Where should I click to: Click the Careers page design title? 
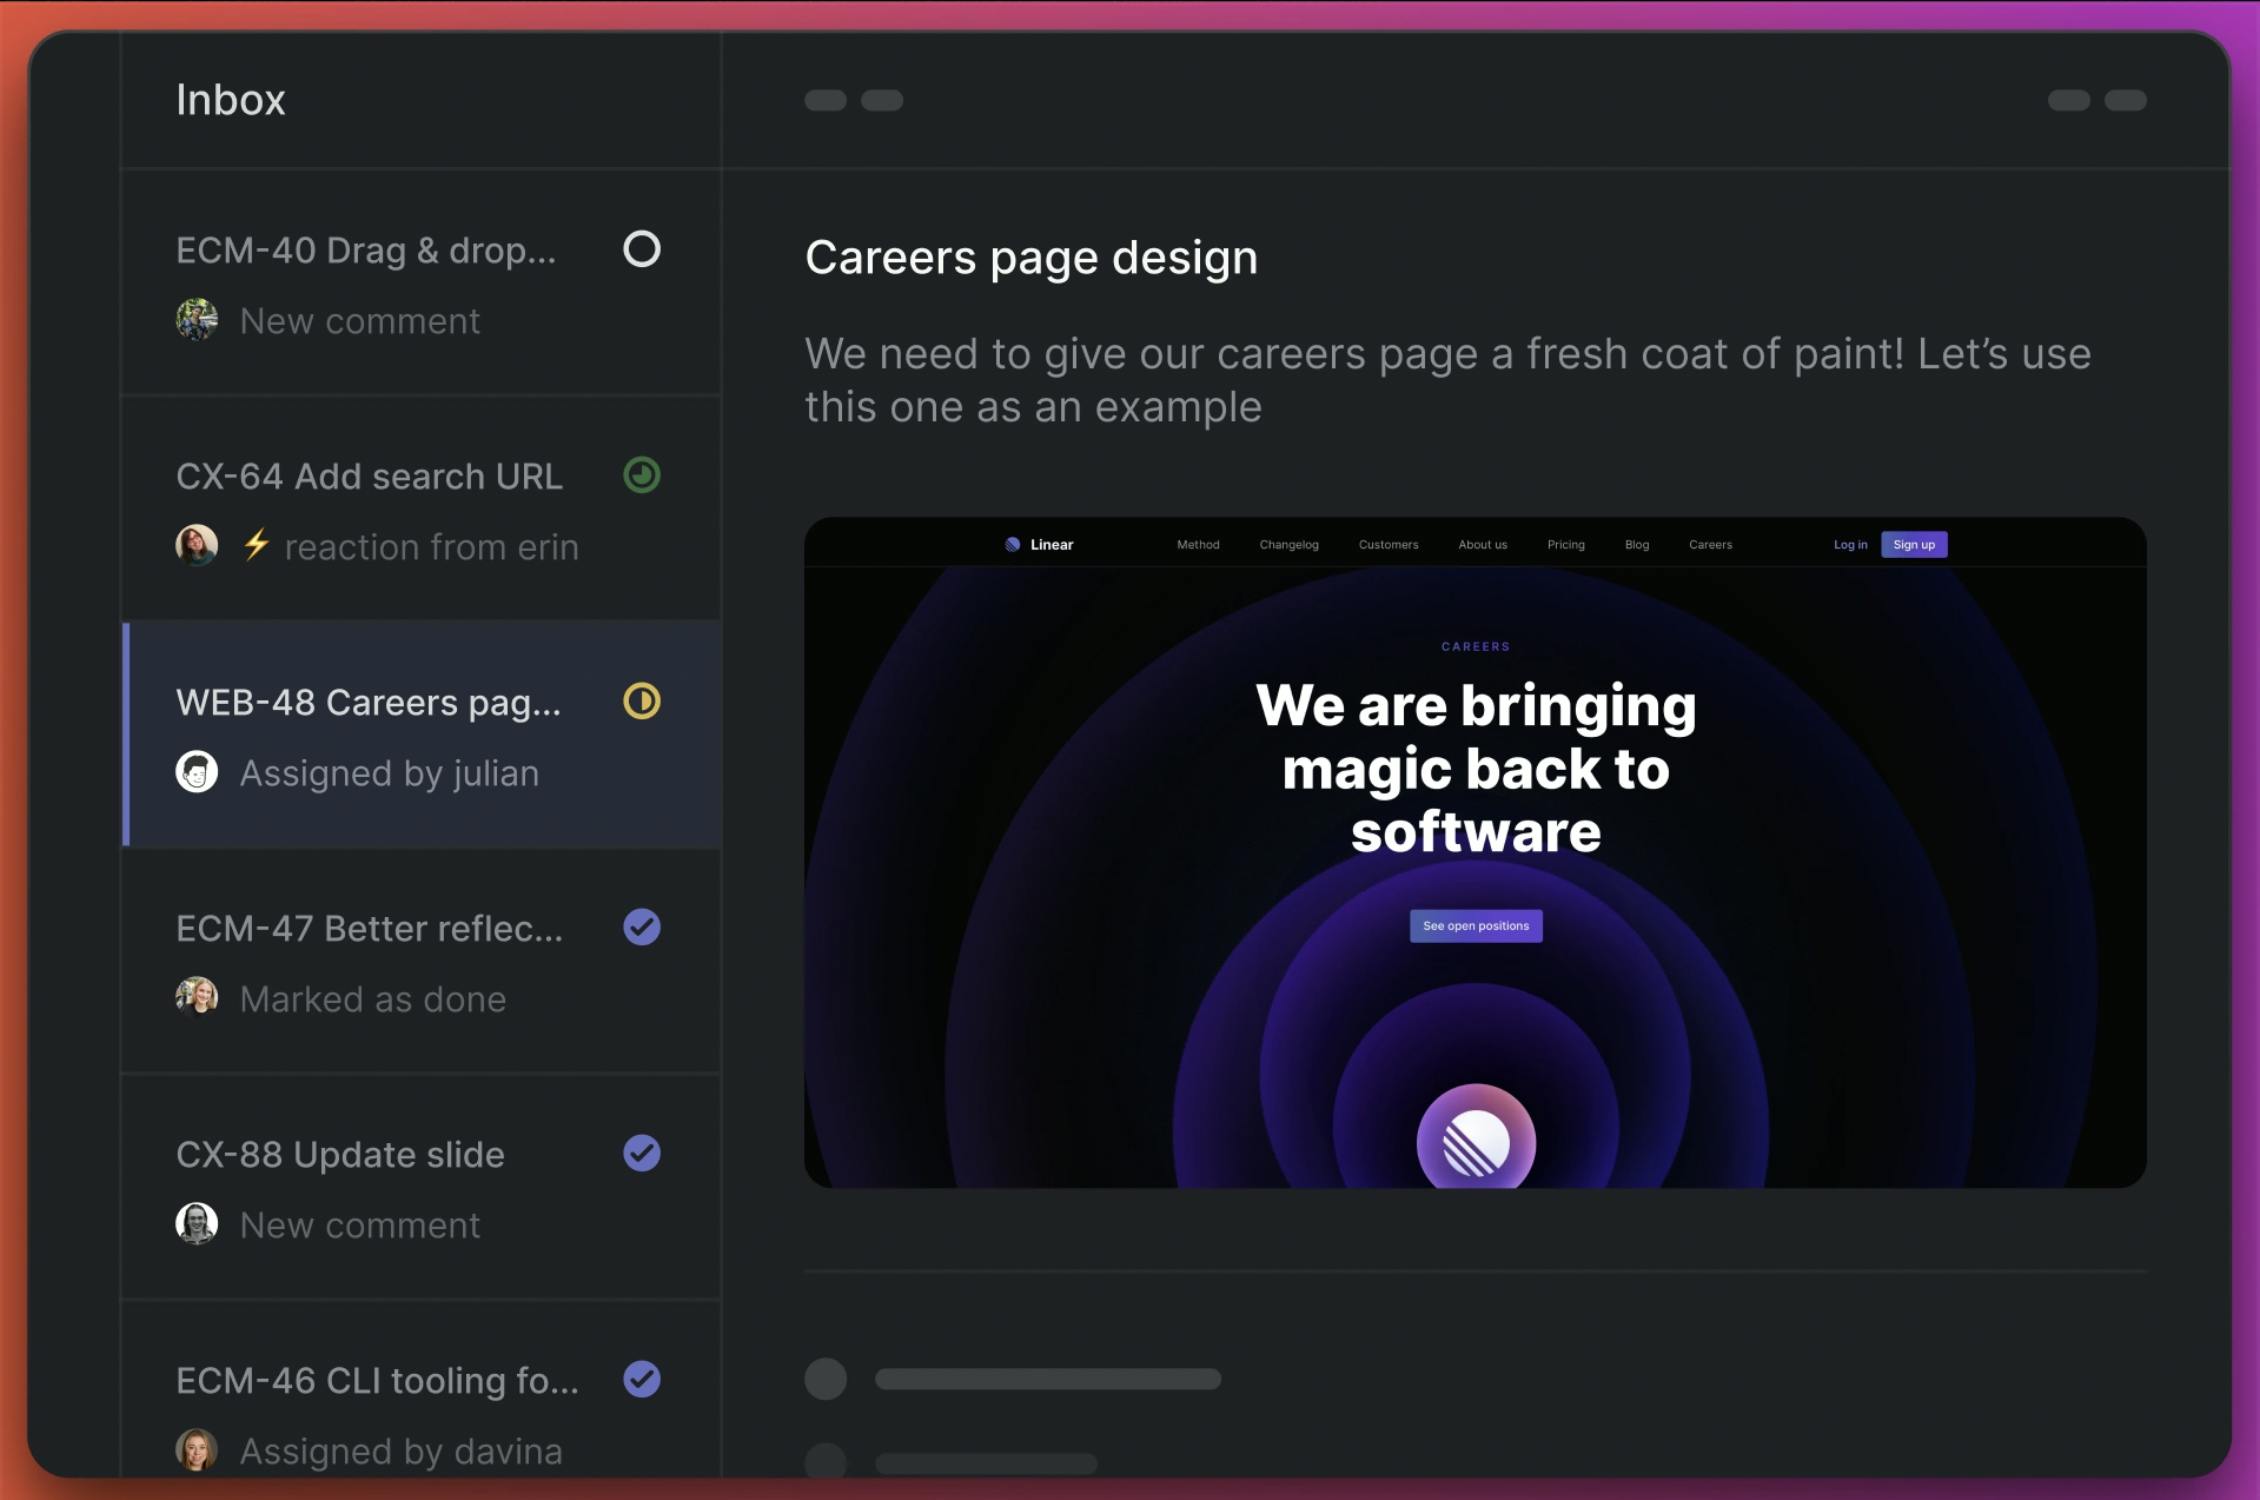tap(1031, 258)
